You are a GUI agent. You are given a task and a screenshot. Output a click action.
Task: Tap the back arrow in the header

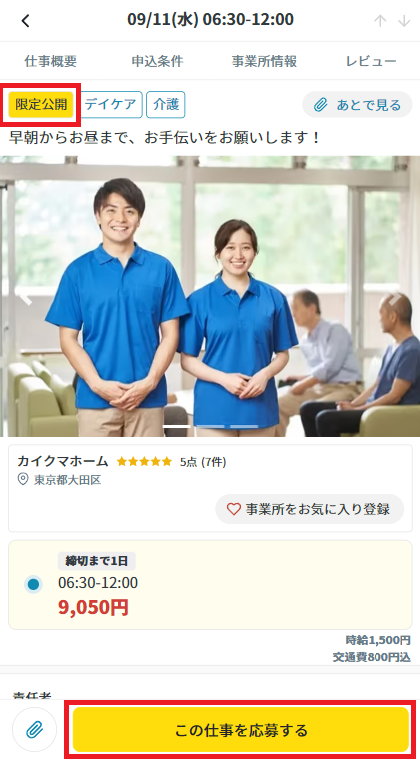click(x=26, y=21)
